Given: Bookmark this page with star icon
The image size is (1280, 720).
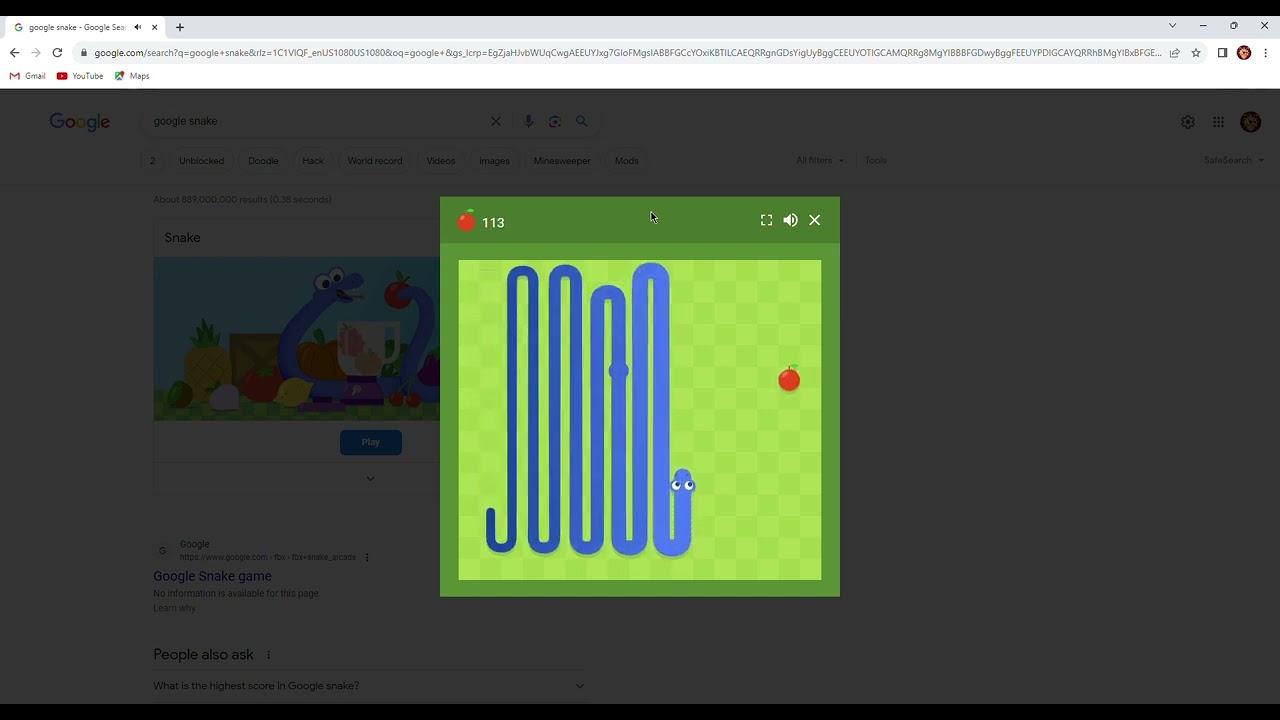Looking at the screenshot, I should (x=1196, y=53).
